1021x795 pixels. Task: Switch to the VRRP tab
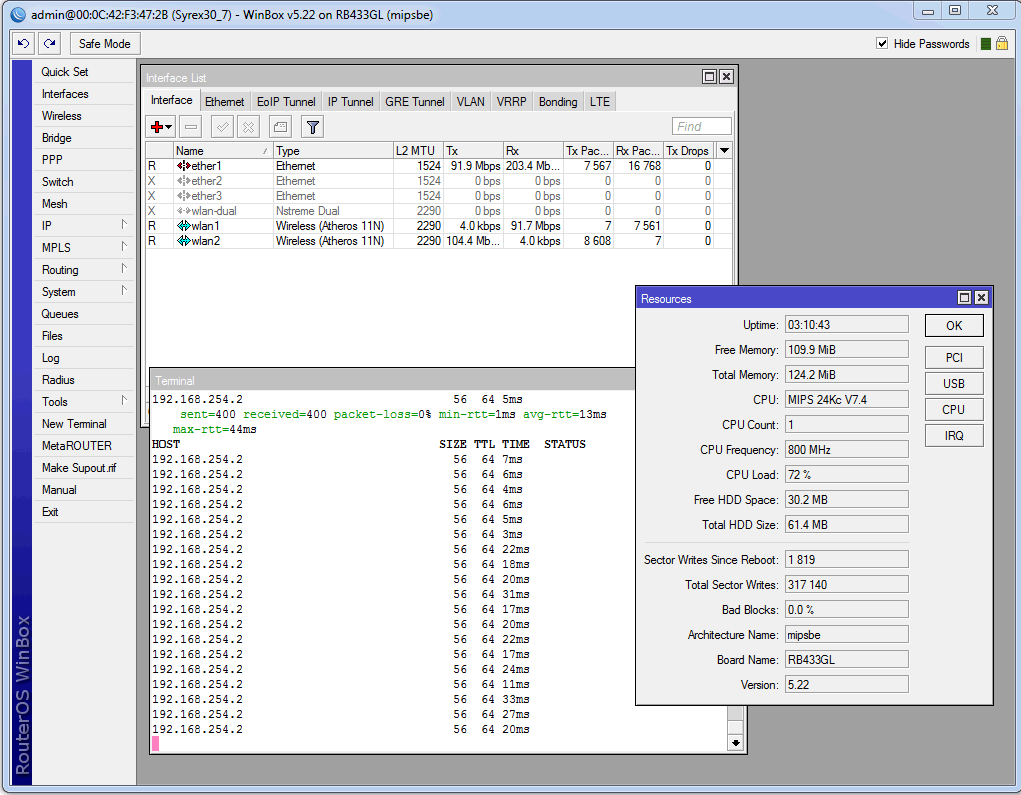(511, 102)
